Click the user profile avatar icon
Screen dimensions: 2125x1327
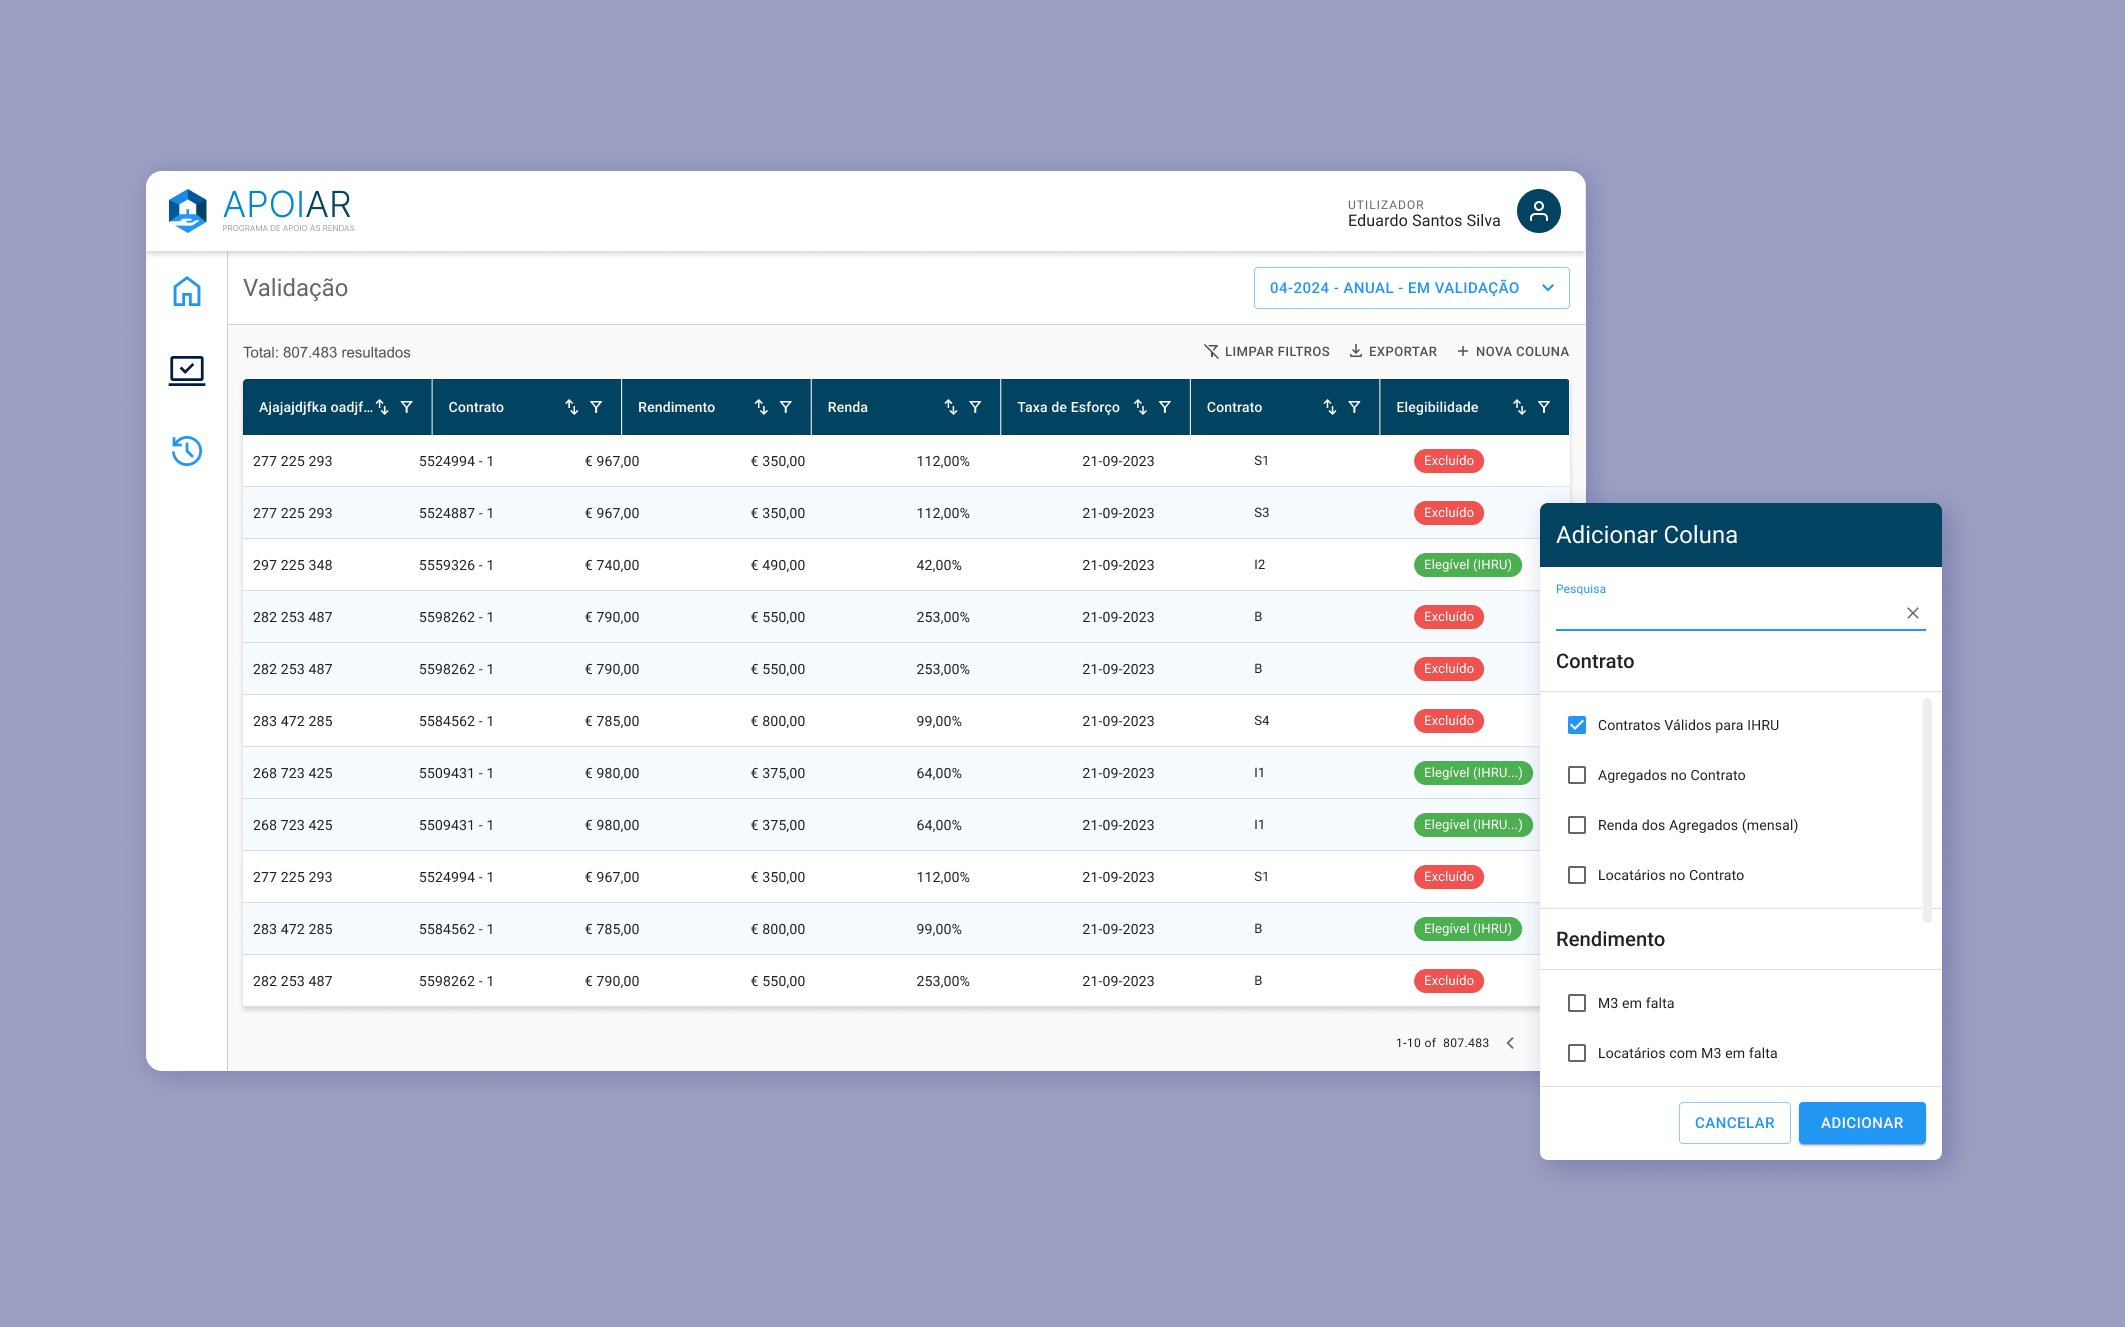[1538, 211]
